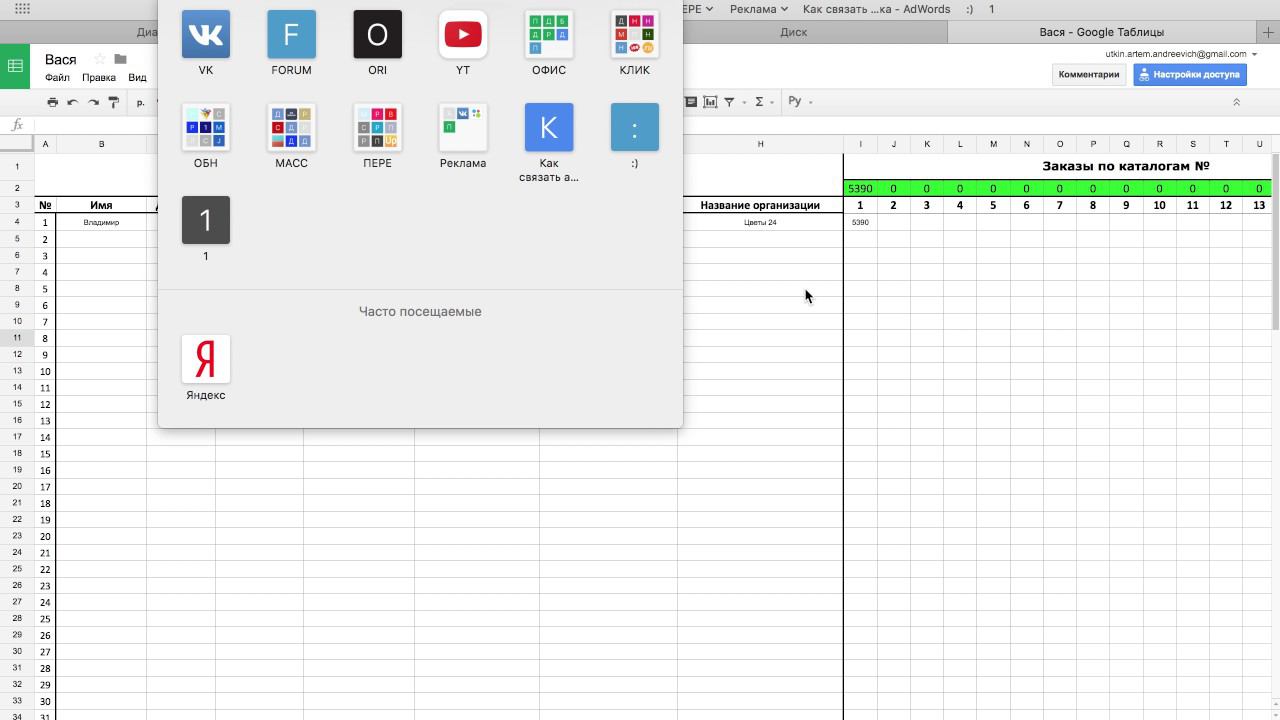The width and height of the screenshot is (1280, 720).
Task: Open the Файл menu
Action: [57, 78]
